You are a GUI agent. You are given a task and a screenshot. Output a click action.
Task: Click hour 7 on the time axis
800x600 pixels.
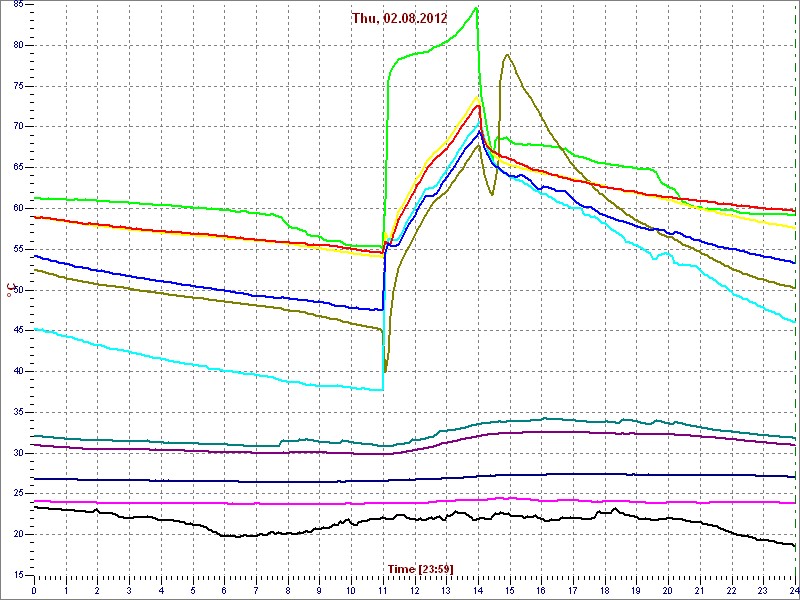pos(256,590)
